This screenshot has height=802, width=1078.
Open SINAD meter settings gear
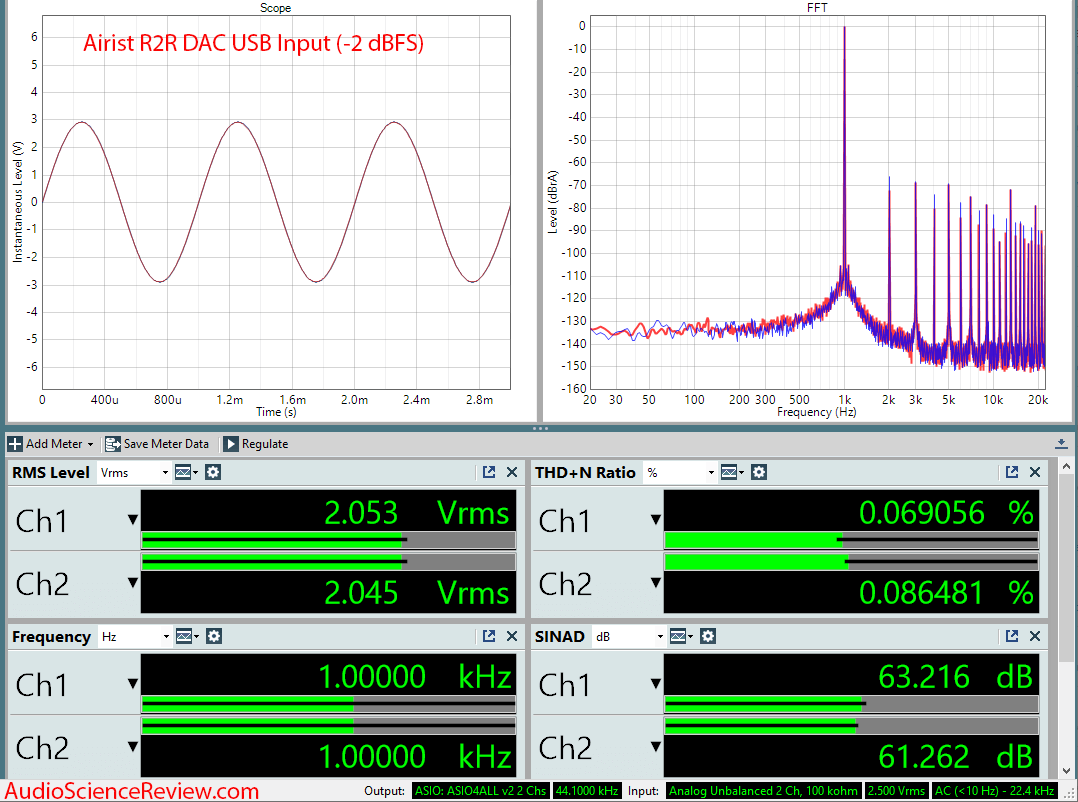click(708, 636)
